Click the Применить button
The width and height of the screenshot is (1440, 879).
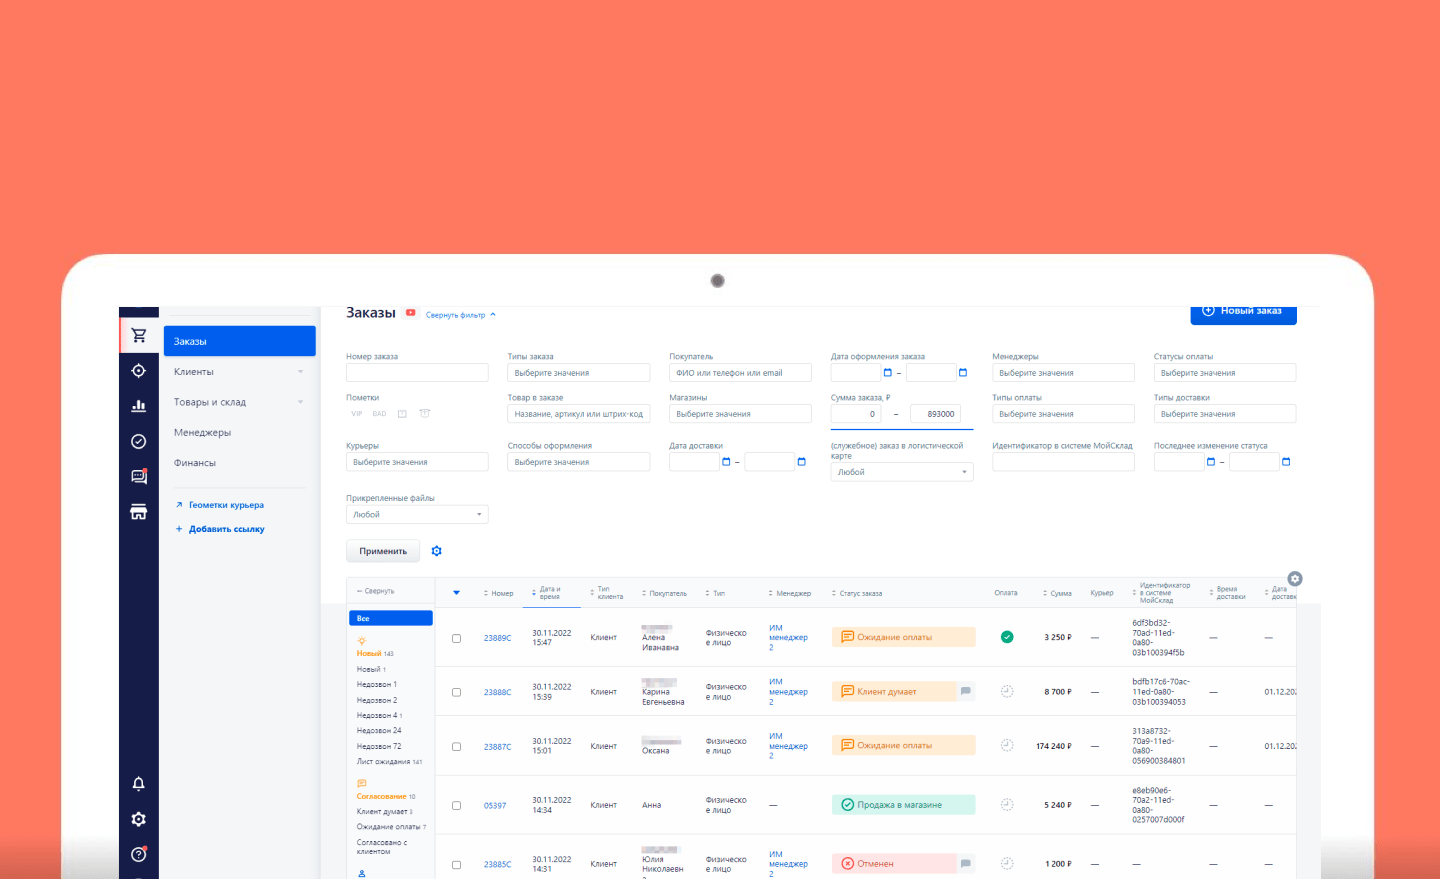click(x=383, y=551)
